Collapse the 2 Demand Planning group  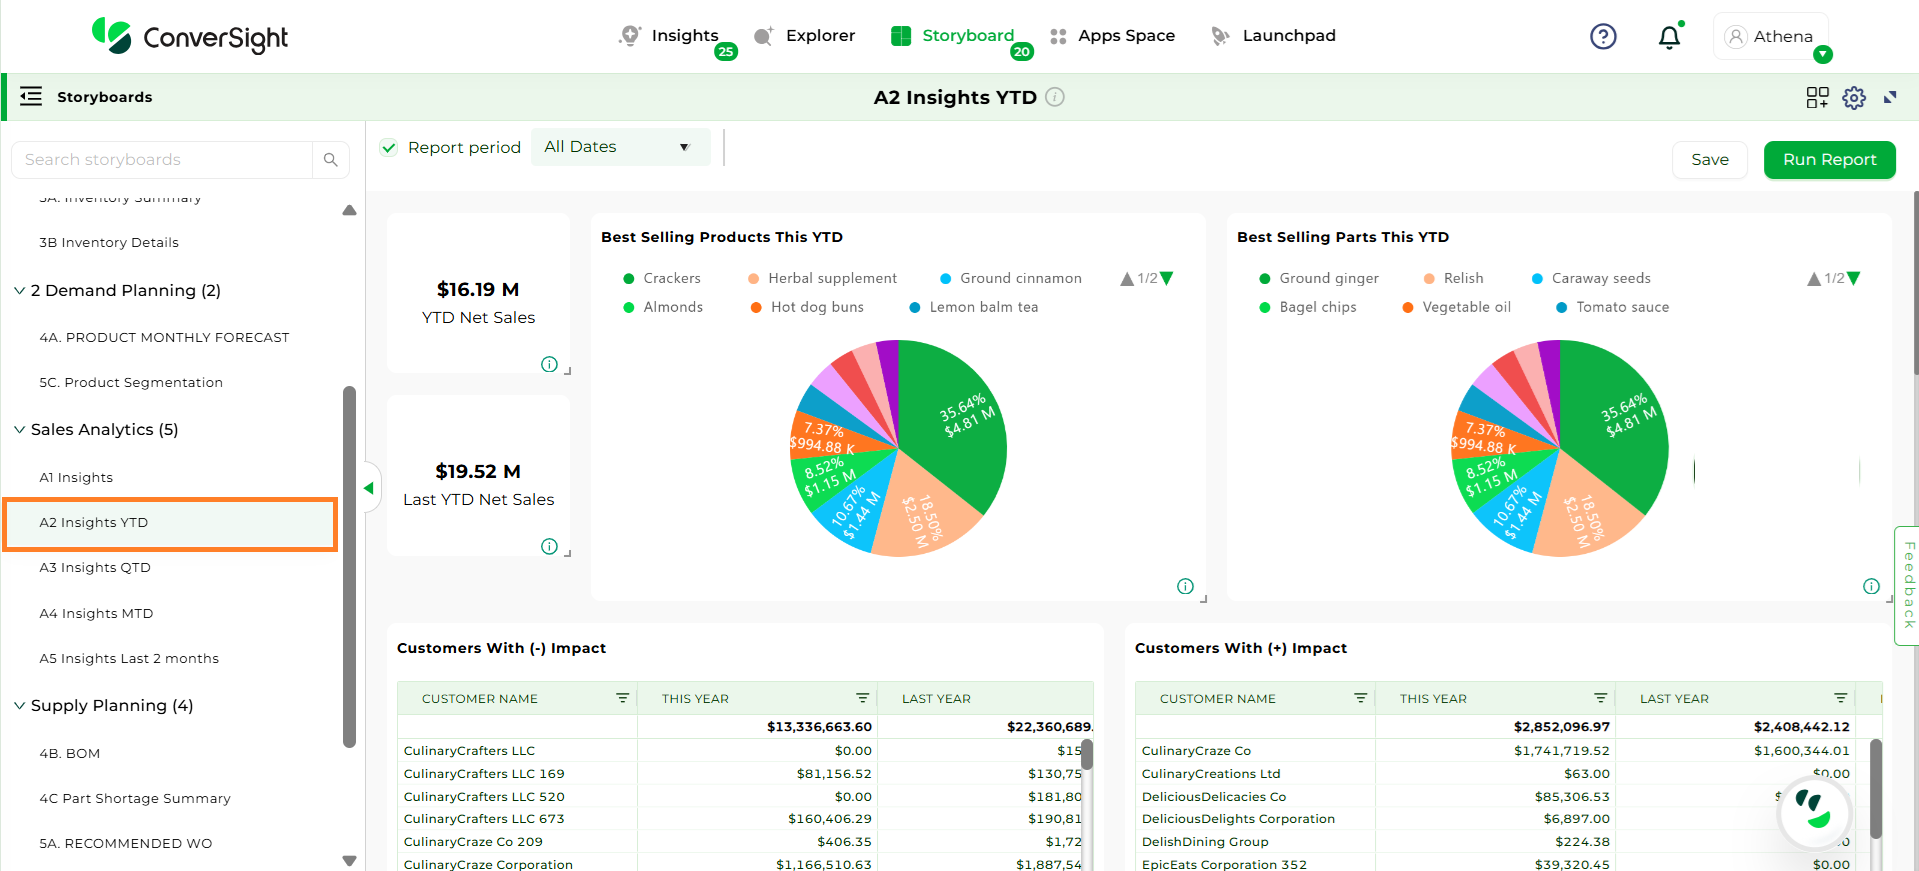click(x=19, y=291)
